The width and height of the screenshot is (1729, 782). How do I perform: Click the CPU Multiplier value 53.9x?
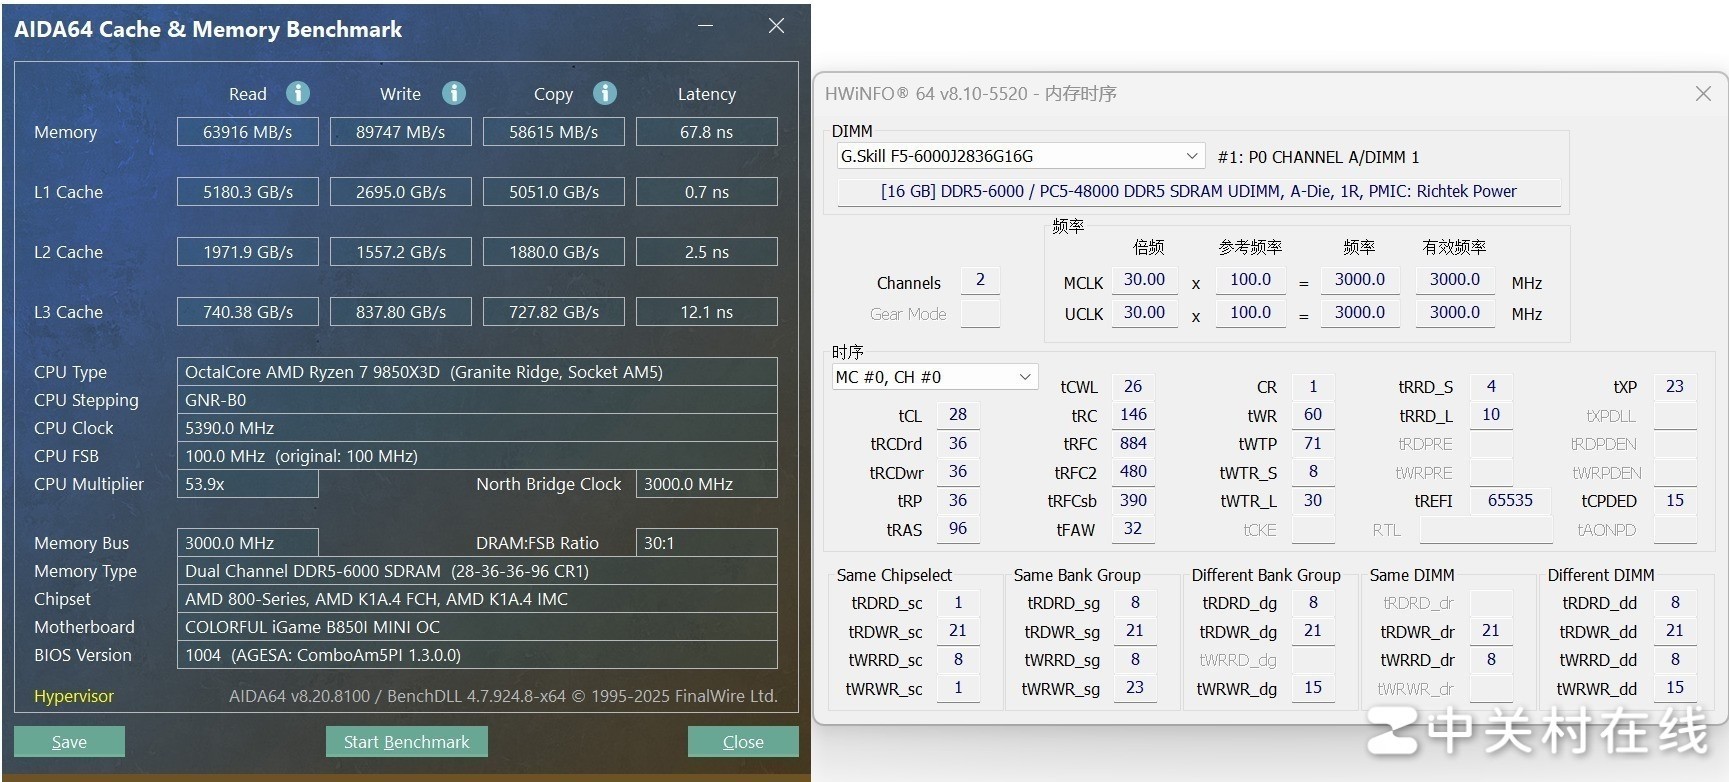[248, 484]
